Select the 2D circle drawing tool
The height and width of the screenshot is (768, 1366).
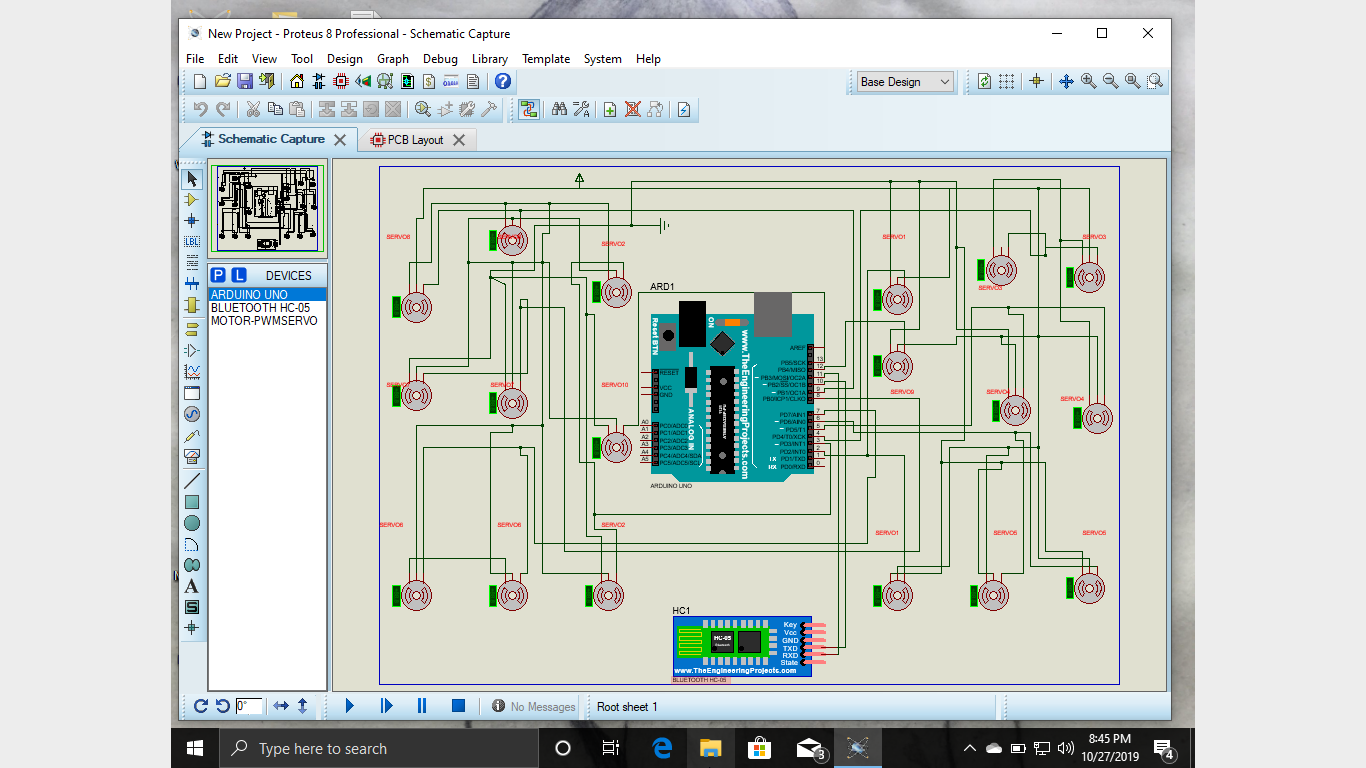point(192,523)
